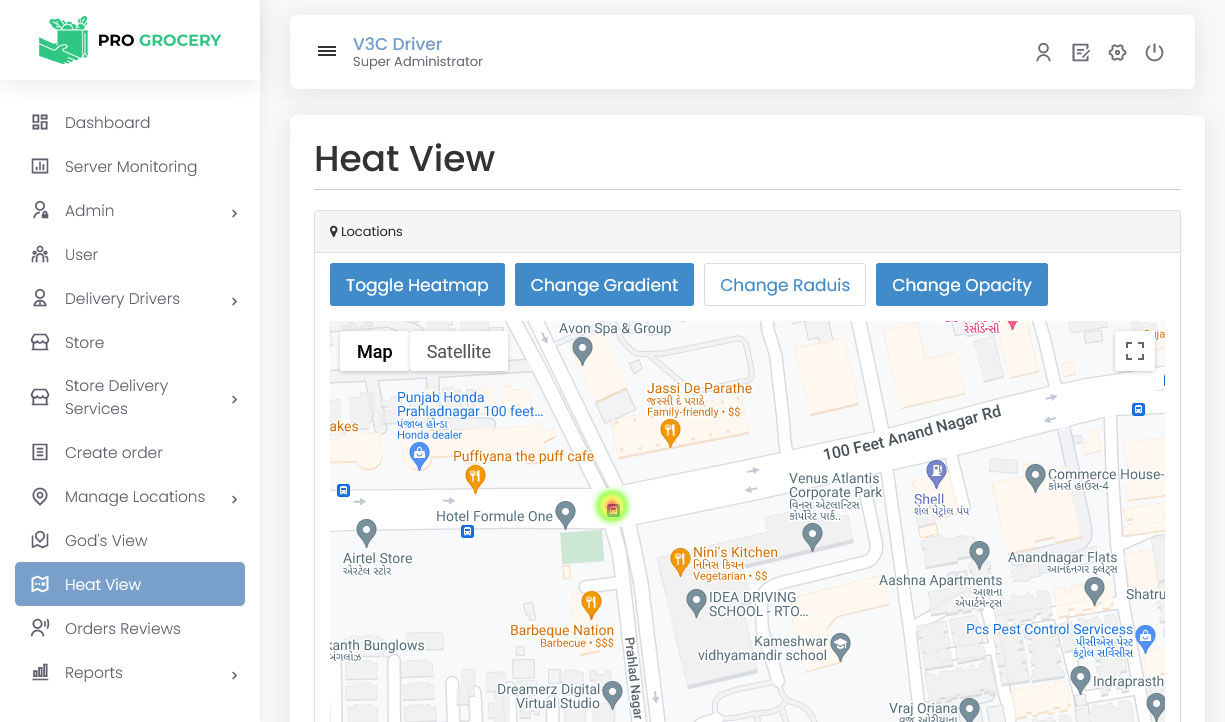Viewport: 1225px width, 722px height.
Task: Open the Store menu item
Action: tap(130, 342)
